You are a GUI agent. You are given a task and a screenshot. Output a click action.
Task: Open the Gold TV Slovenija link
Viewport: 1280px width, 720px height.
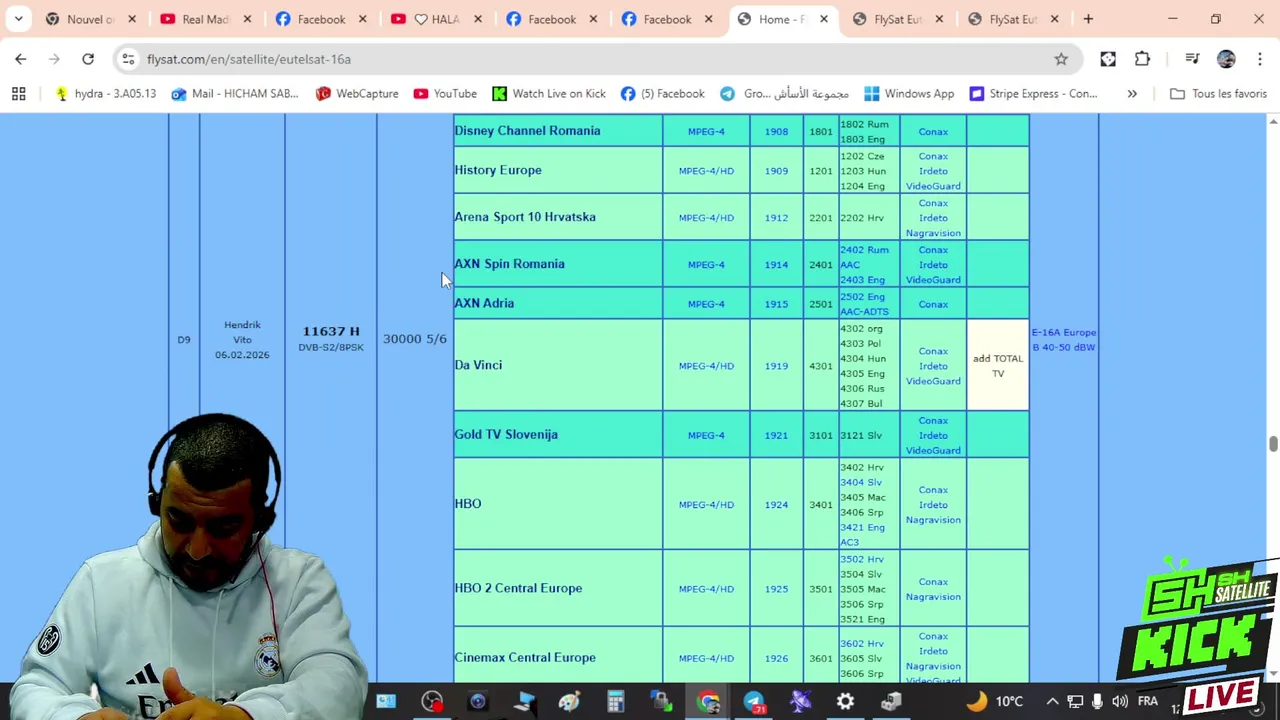click(x=506, y=435)
